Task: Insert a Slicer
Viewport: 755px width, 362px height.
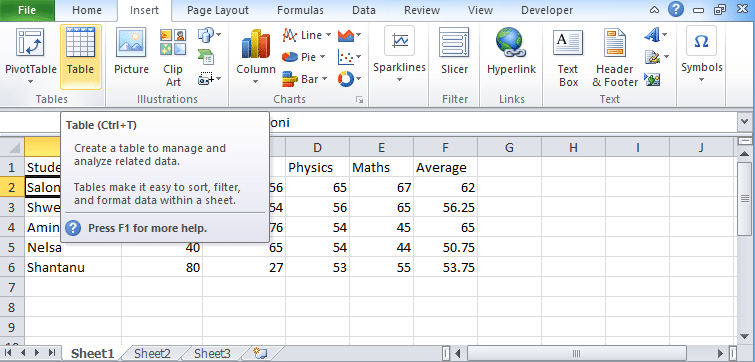Action: [455, 52]
